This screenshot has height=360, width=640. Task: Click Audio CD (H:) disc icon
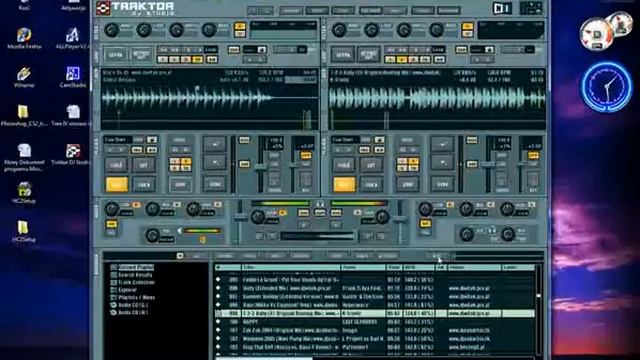(113, 313)
